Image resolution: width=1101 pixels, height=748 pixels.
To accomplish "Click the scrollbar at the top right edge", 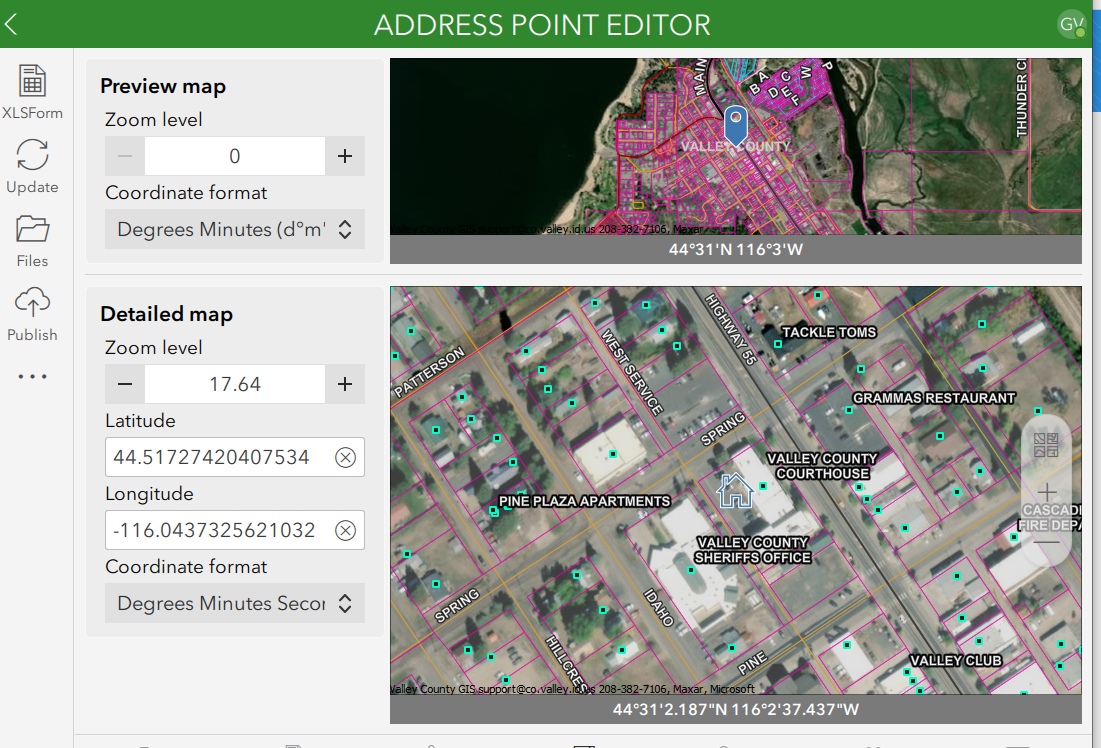I will (1095, 75).
